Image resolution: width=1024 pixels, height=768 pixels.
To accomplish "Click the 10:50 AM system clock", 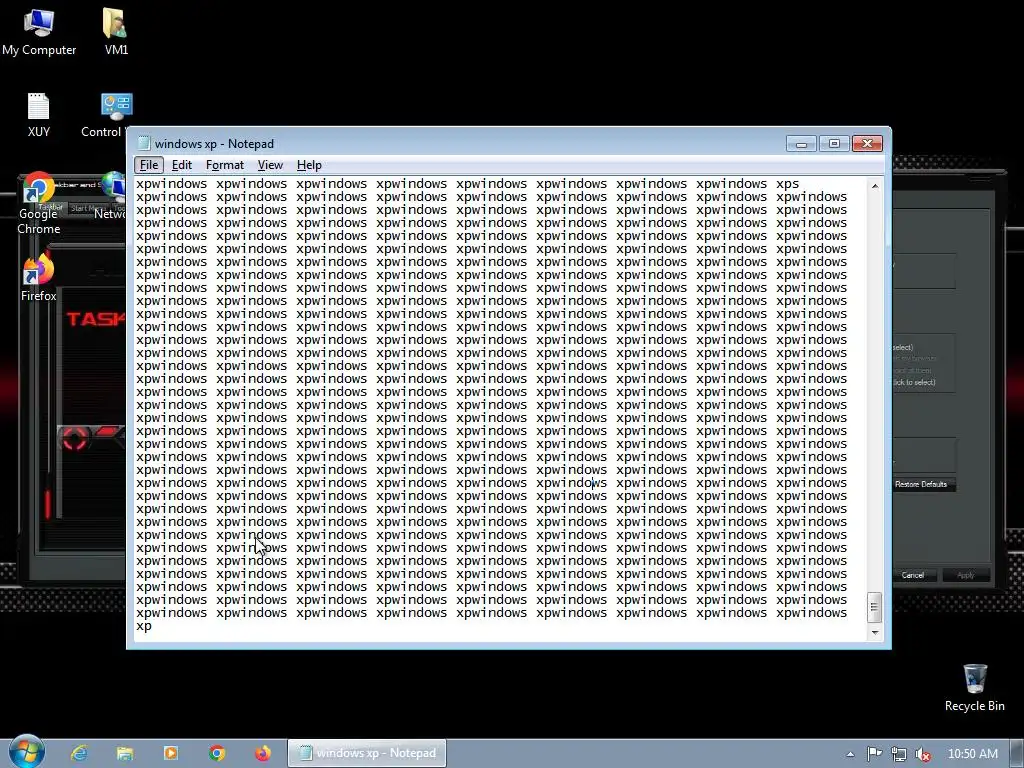I will click(972, 754).
